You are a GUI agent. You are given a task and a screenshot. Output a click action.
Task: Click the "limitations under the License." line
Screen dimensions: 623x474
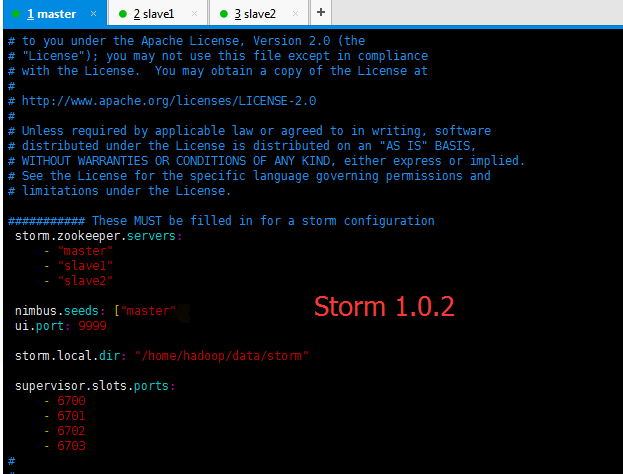click(119, 191)
